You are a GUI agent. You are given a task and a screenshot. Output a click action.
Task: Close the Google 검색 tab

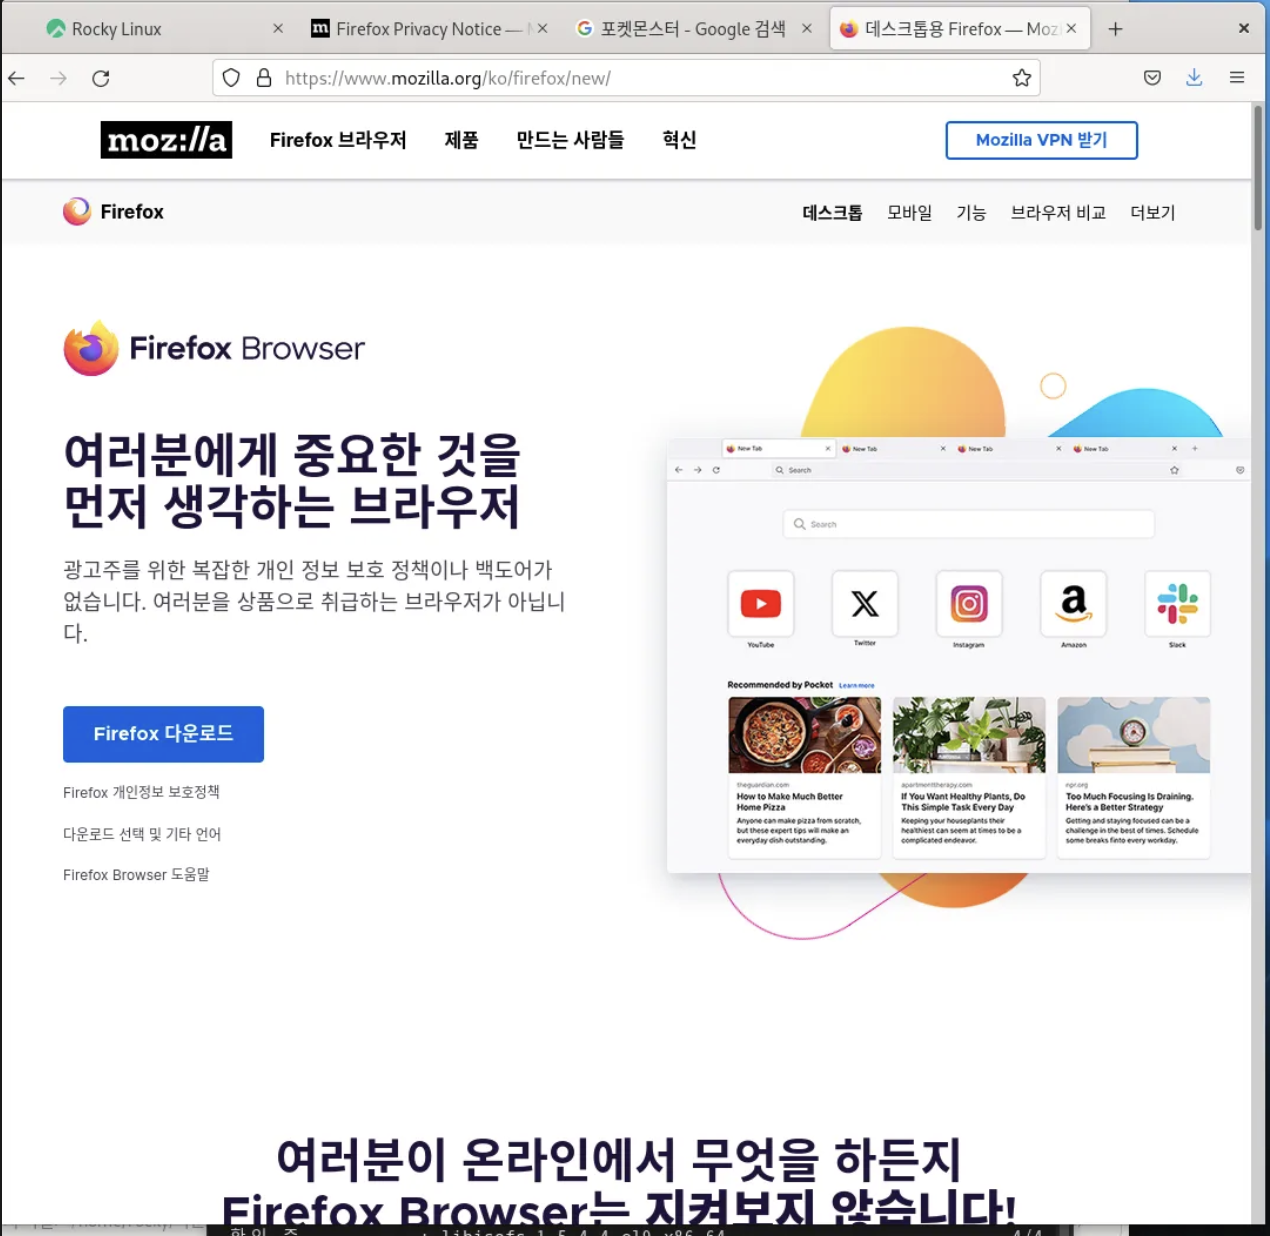(x=806, y=29)
